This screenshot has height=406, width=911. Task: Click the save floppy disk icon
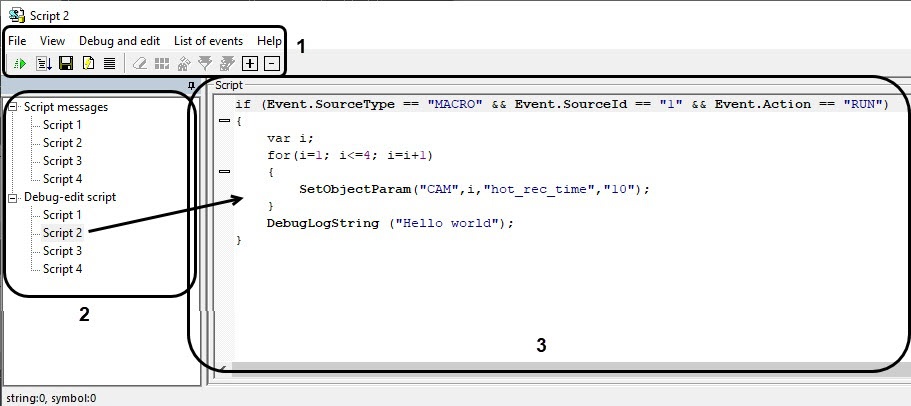coord(65,63)
